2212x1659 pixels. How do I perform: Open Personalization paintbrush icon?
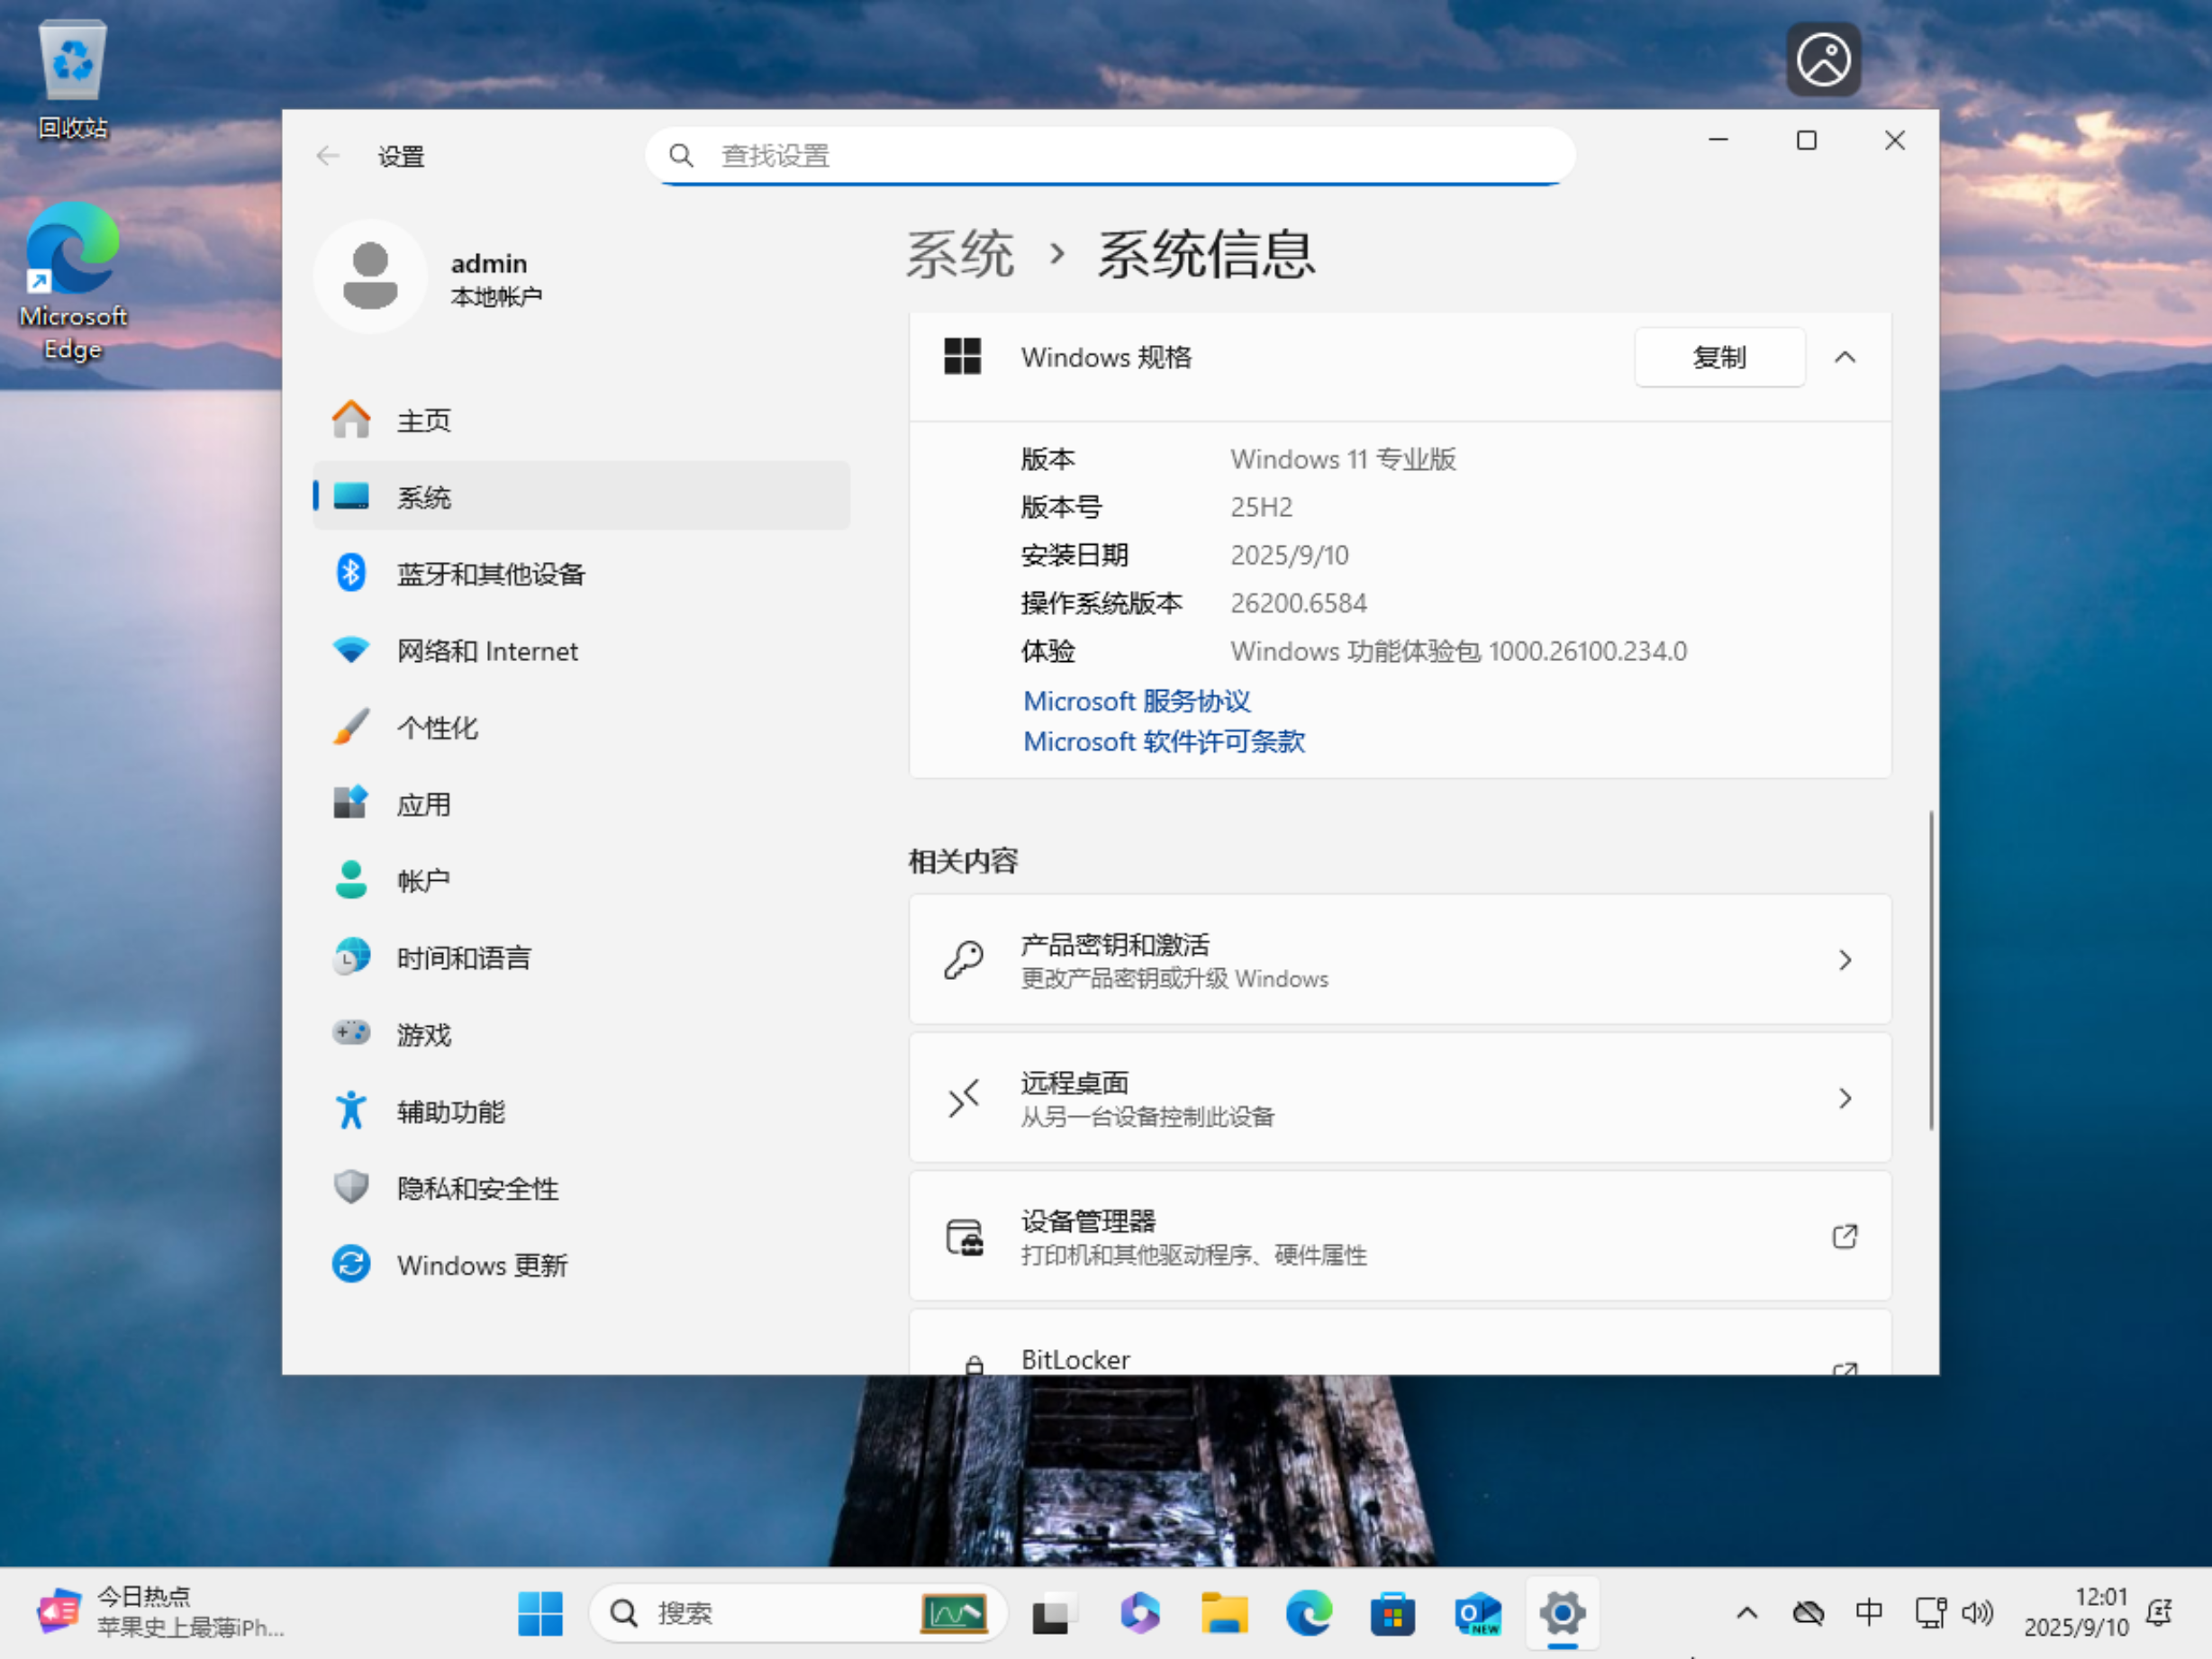350,727
